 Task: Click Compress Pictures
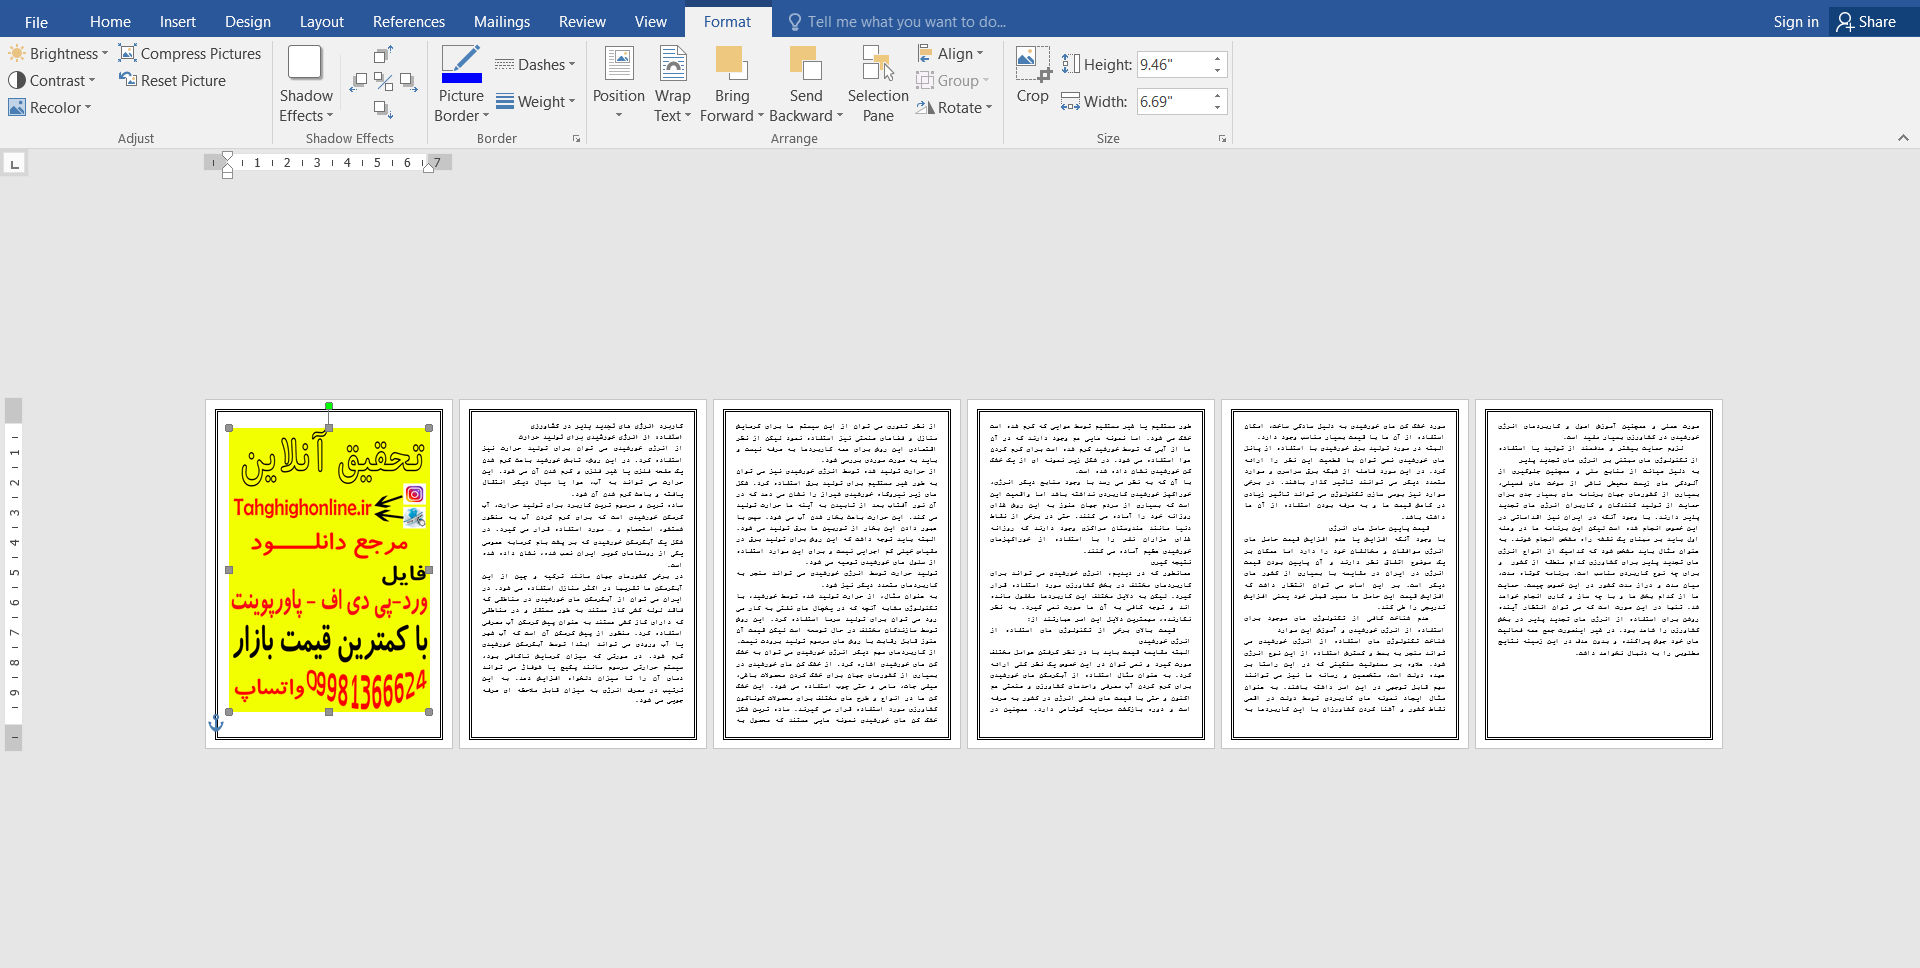coord(190,54)
